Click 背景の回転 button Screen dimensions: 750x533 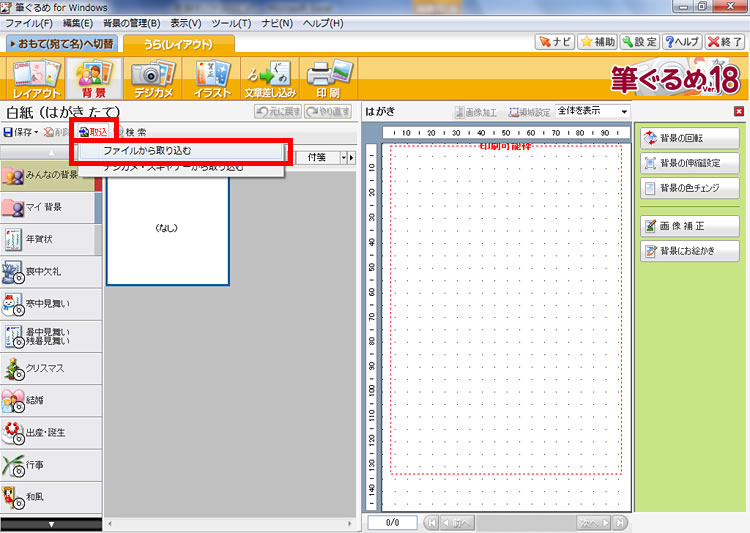(690, 138)
